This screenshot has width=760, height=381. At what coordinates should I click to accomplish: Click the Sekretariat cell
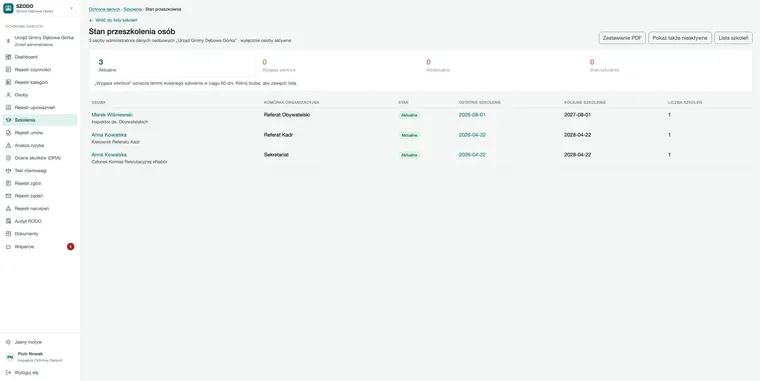(x=276, y=155)
